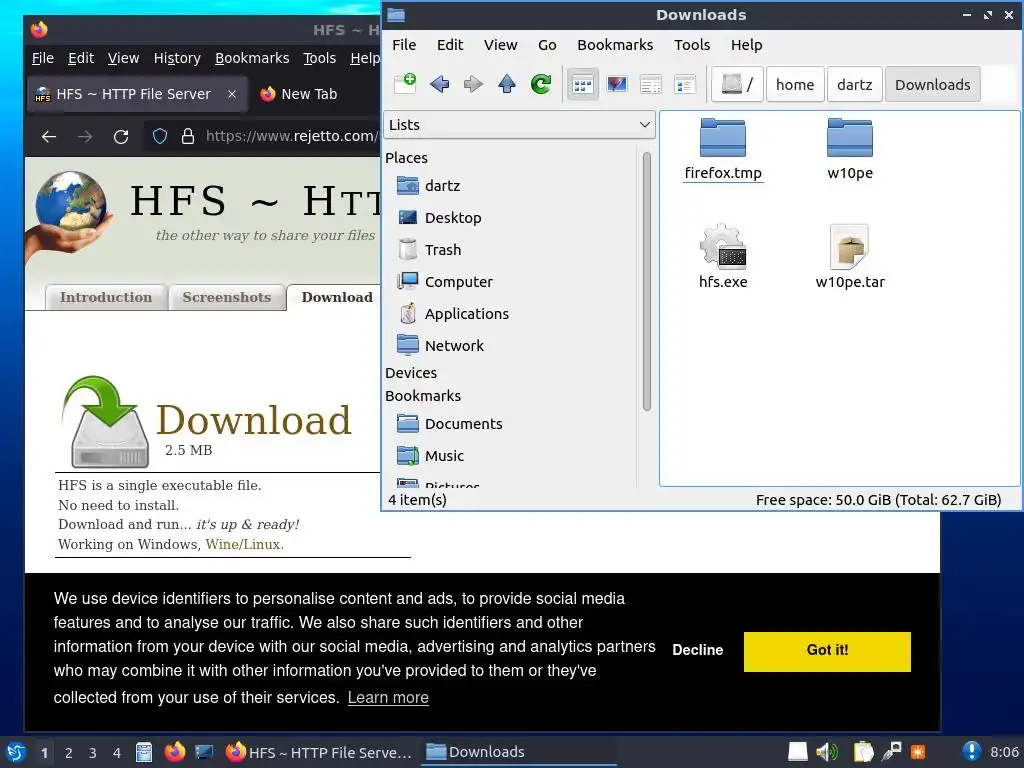The height and width of the screenshot is (768, 1024).
Task: Open Tools menu in Downloads window
Action: coord(692,45)
